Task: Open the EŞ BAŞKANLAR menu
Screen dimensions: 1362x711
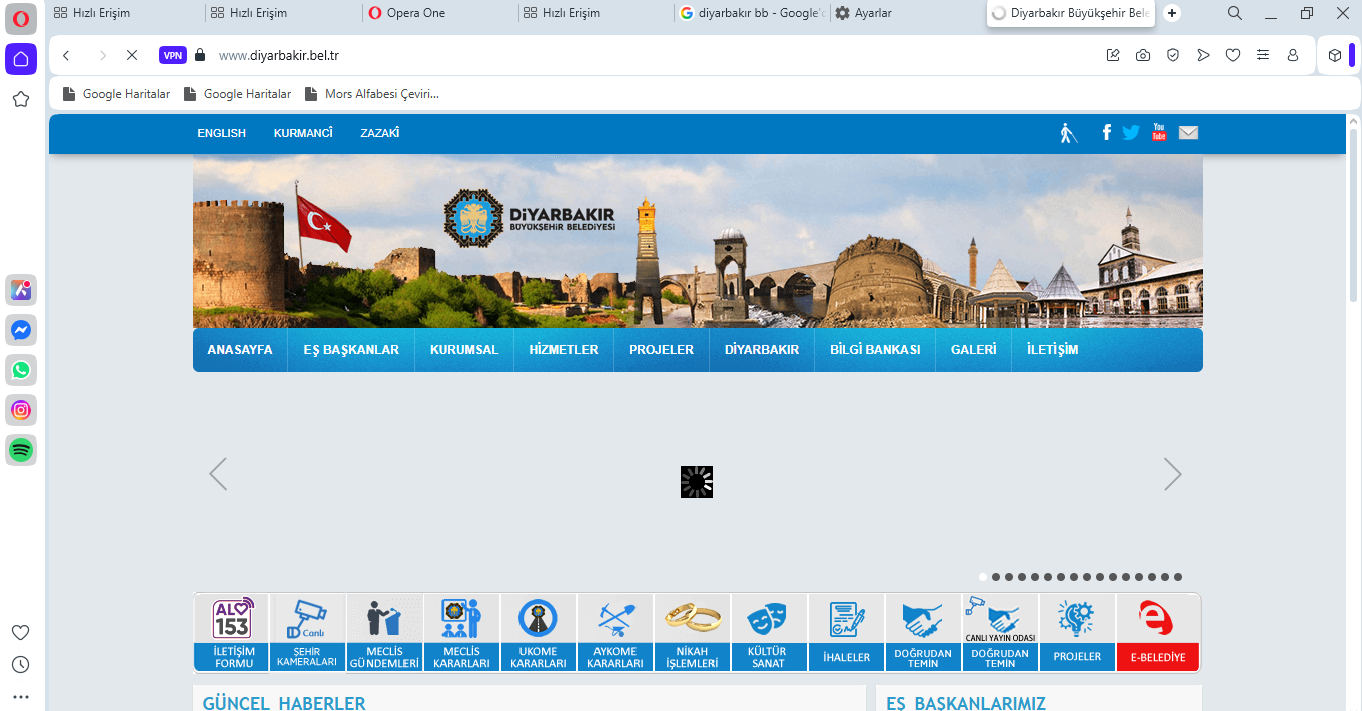Action: (x=351, y=350)
